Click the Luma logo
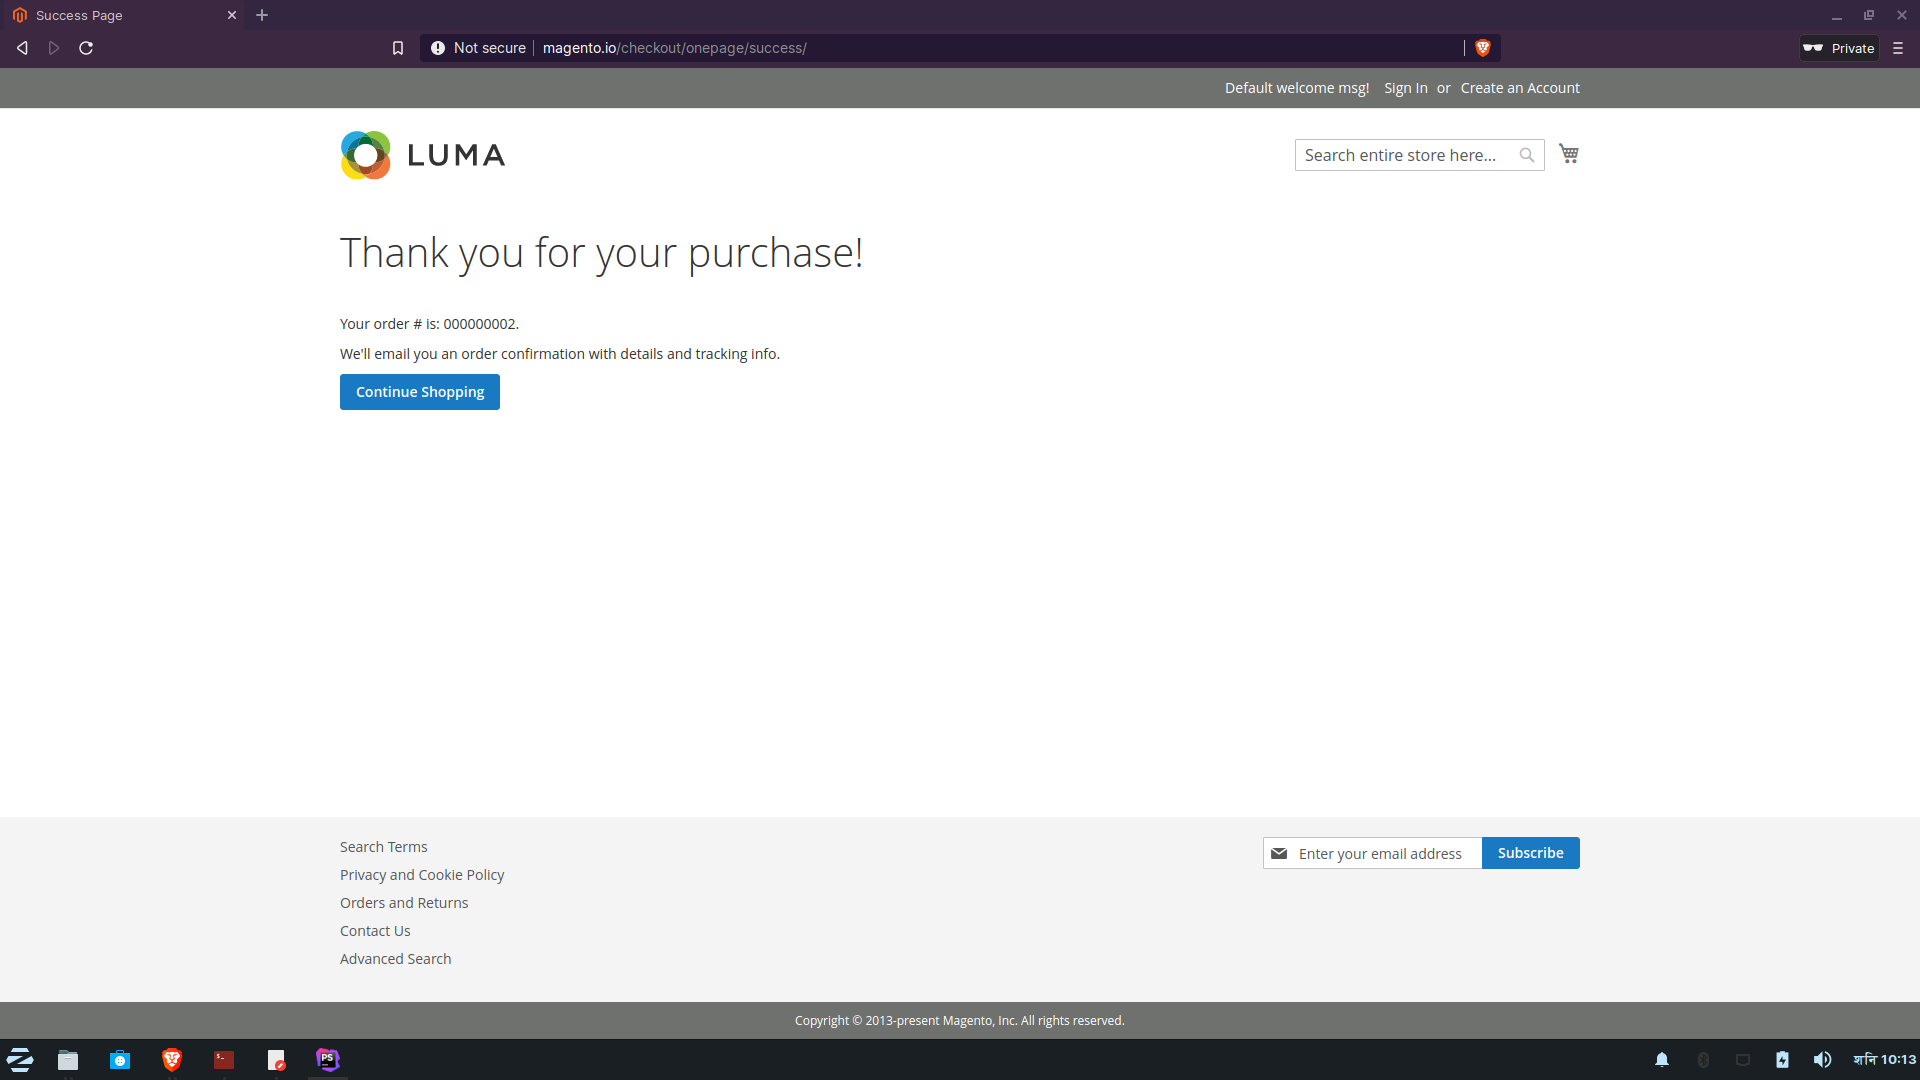The width and height of the screenshot is (1920, 1080). tap(422, 155)
